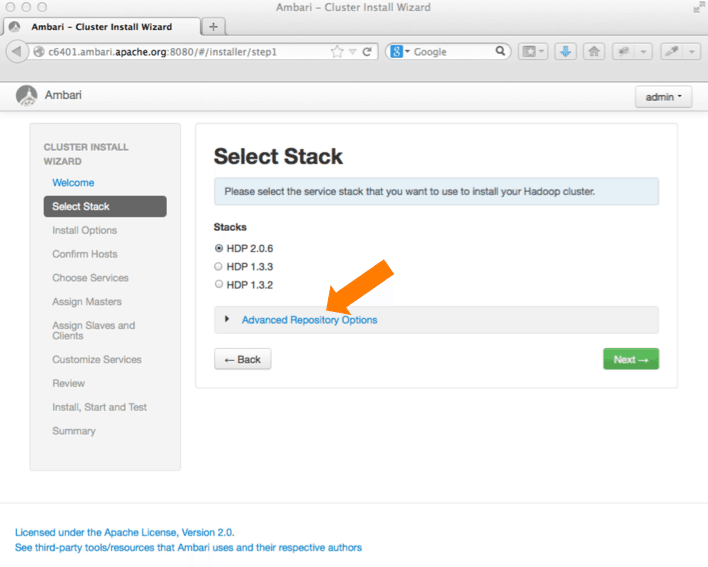Viewport: 708px width, 567px height.
Task: Click the downloads arrow toolbar icon
Action: pyautogui.click(x=565, y=51)
